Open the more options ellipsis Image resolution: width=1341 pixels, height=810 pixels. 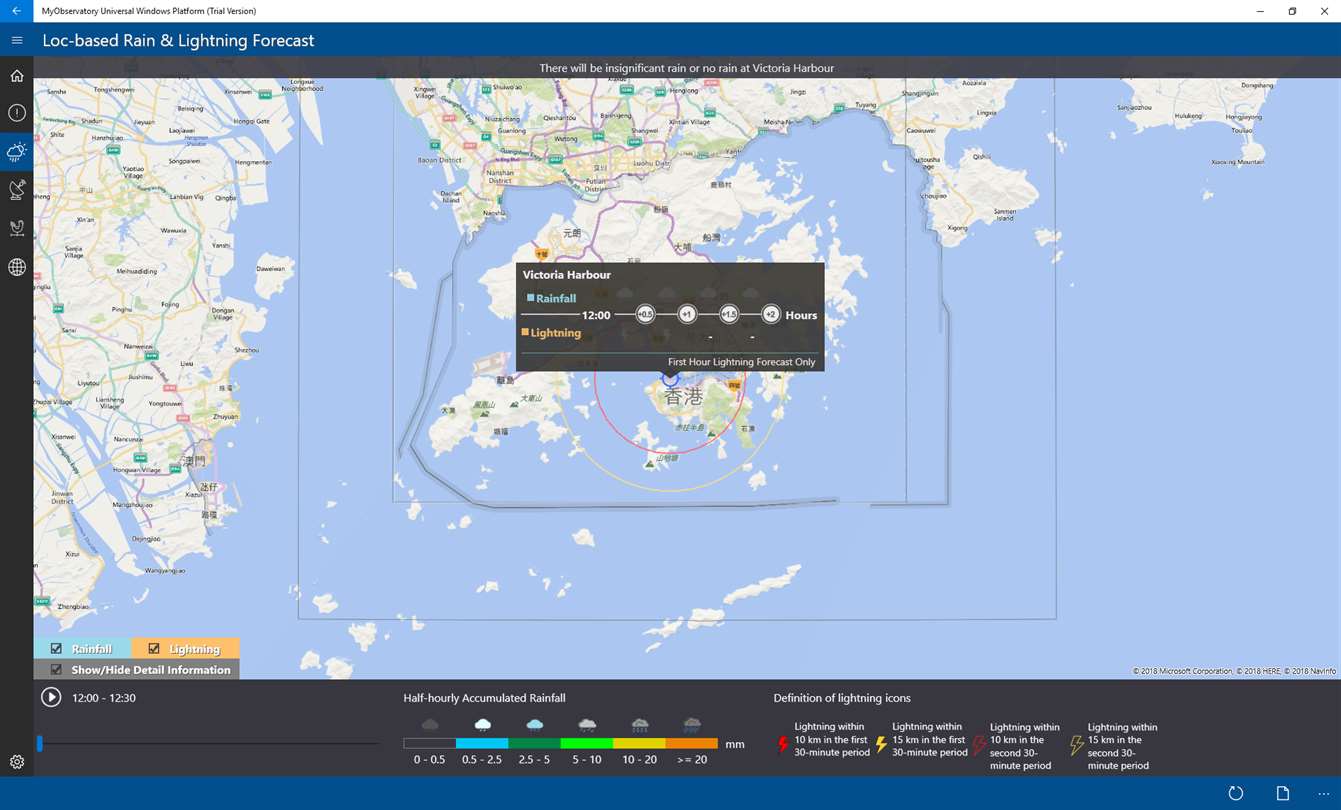1324,794
